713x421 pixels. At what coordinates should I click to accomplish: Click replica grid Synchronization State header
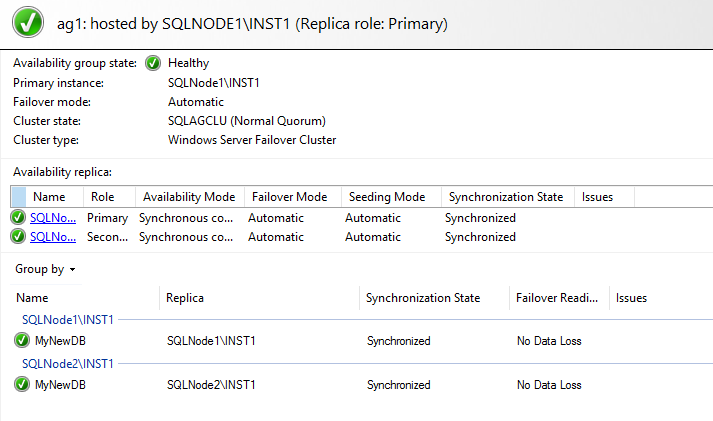[x=506, y=197]
